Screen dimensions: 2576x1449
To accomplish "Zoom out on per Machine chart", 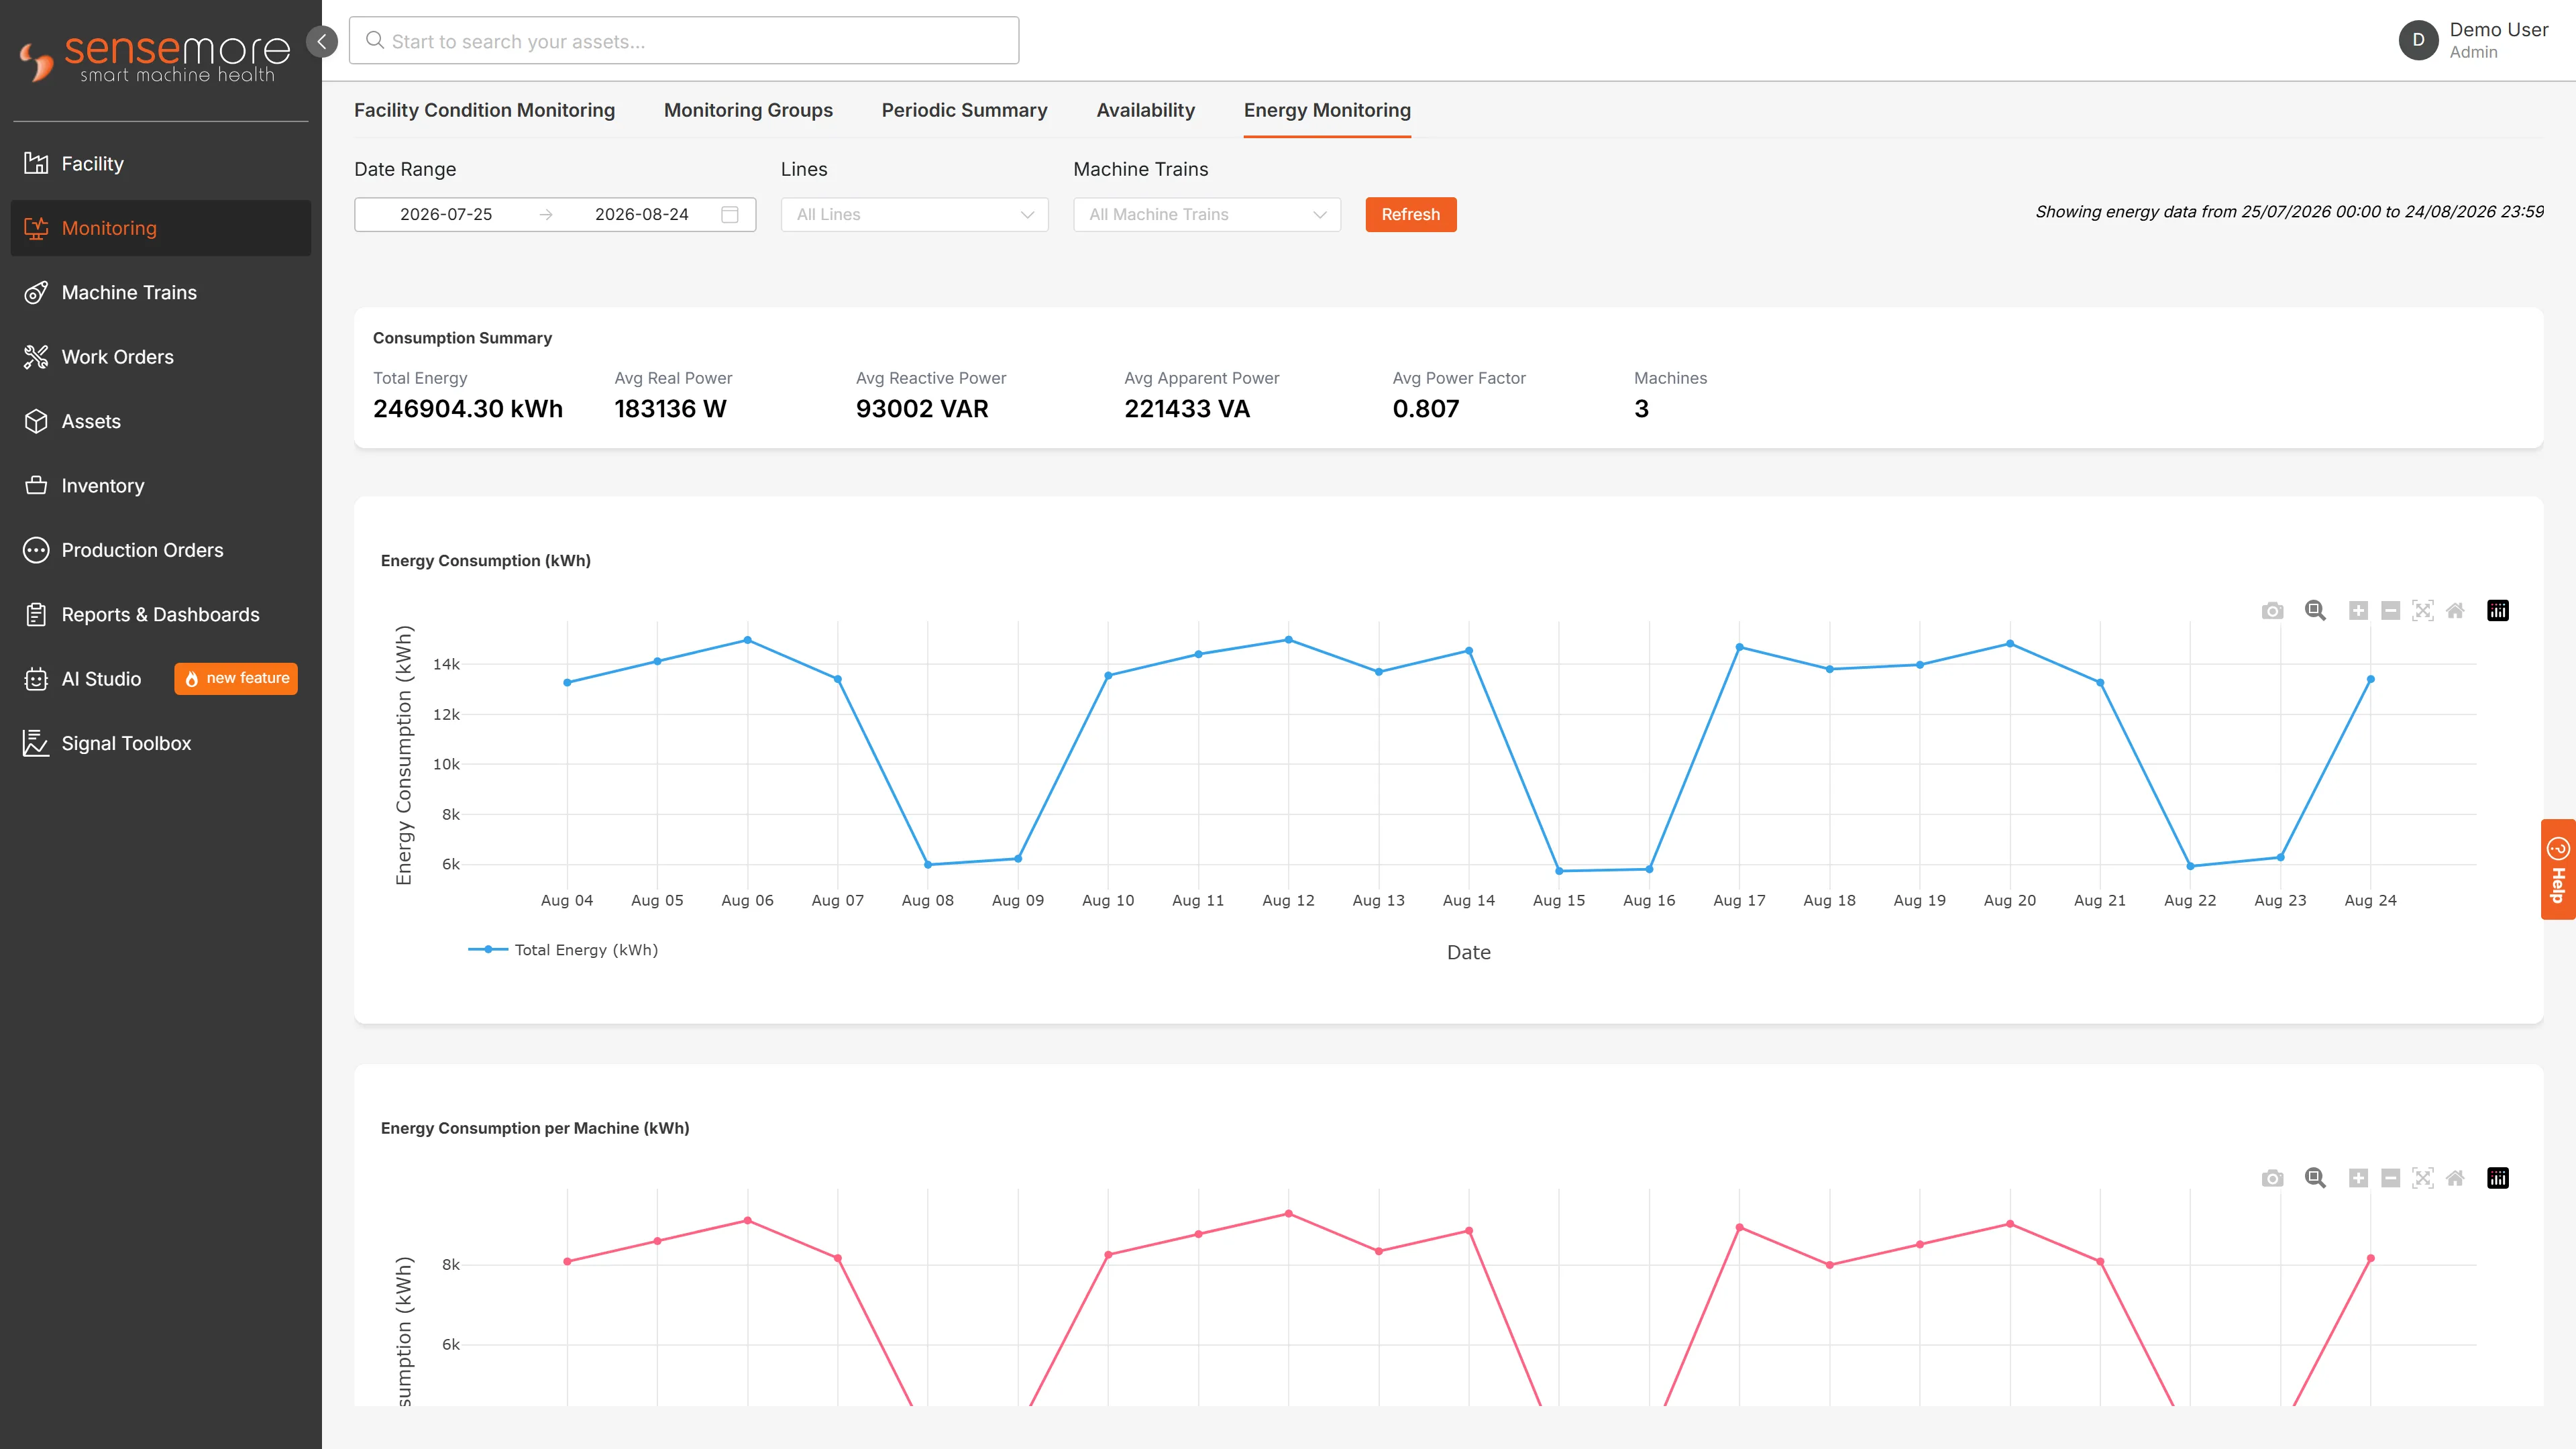I will 2390,1178.
